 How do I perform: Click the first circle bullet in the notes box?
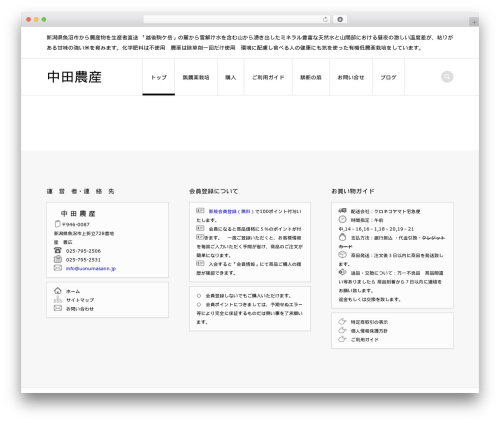(x=199, y=296)
